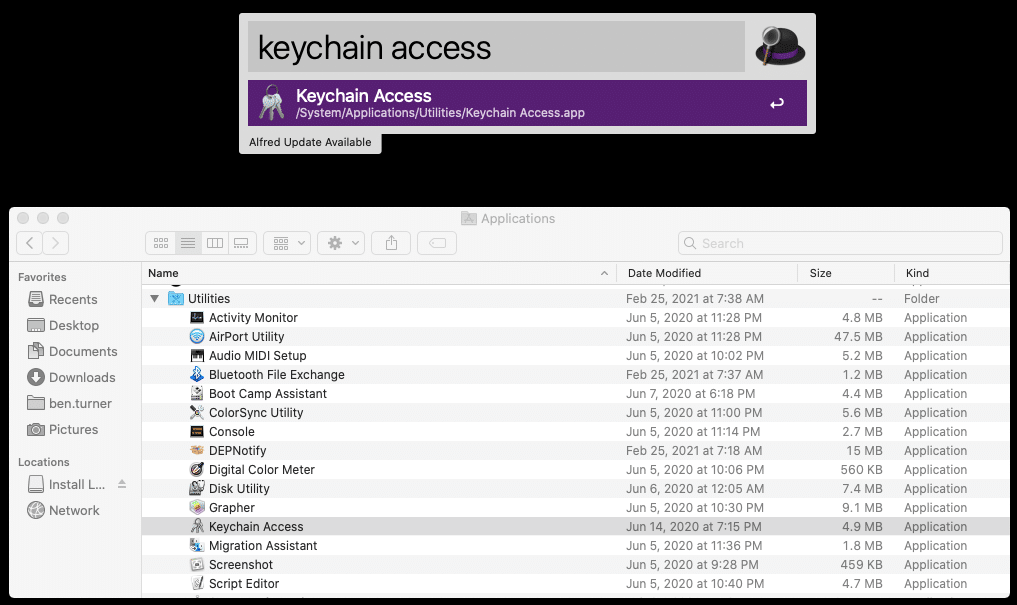Go forward in Finder navigation
The width and height of the screenshot is (1017, 605).
tap(56, 243)
